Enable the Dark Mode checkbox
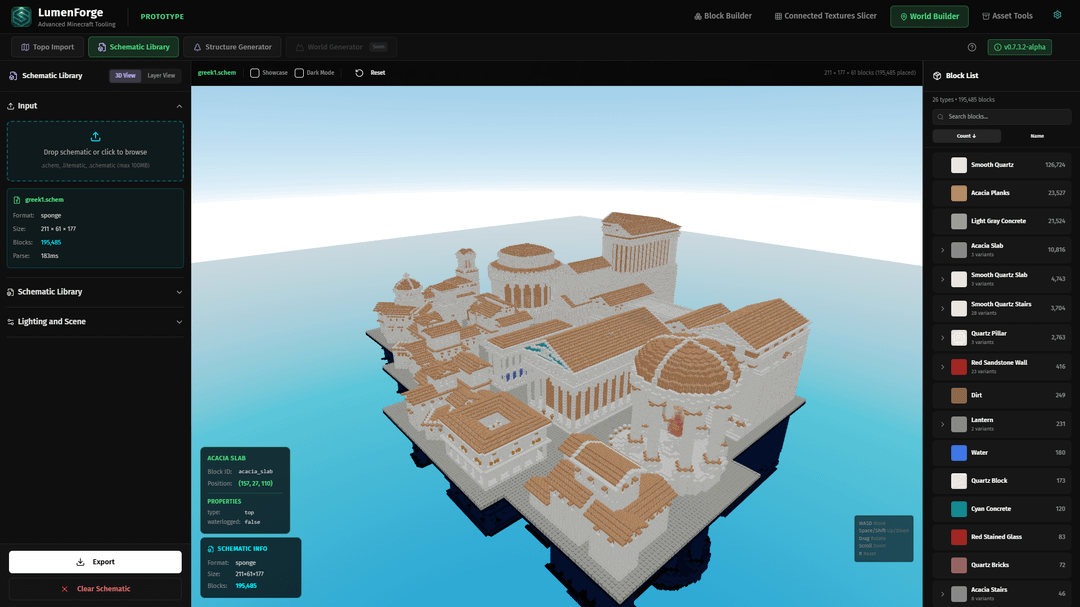The image size is (1080, 607). (x=299, y=73)
